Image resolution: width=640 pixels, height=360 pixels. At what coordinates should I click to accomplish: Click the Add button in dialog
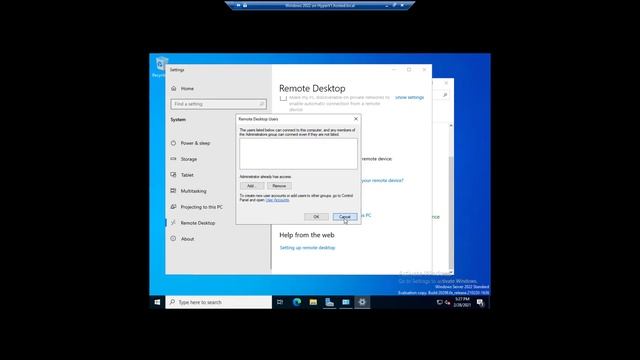click(251, 186)
